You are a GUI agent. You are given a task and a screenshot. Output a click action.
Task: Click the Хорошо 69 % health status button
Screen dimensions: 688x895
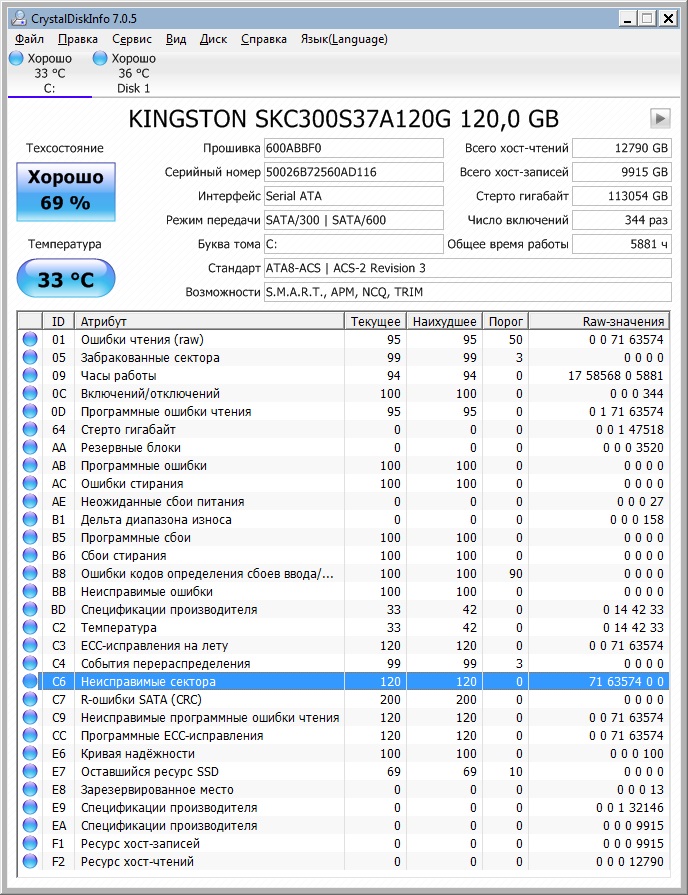coord(66,192)
